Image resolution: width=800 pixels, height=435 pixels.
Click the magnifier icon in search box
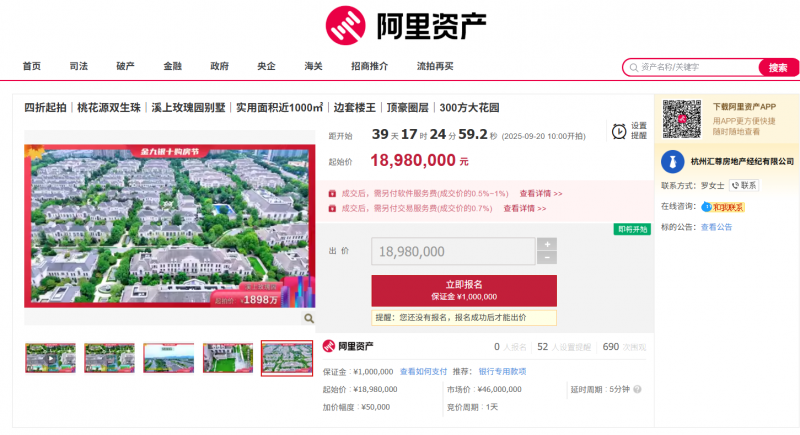click(634, 67)
